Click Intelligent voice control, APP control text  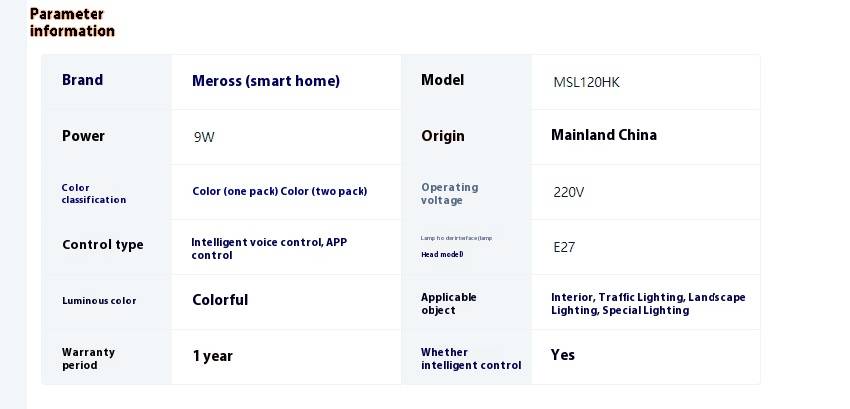[x=269, y=248]
